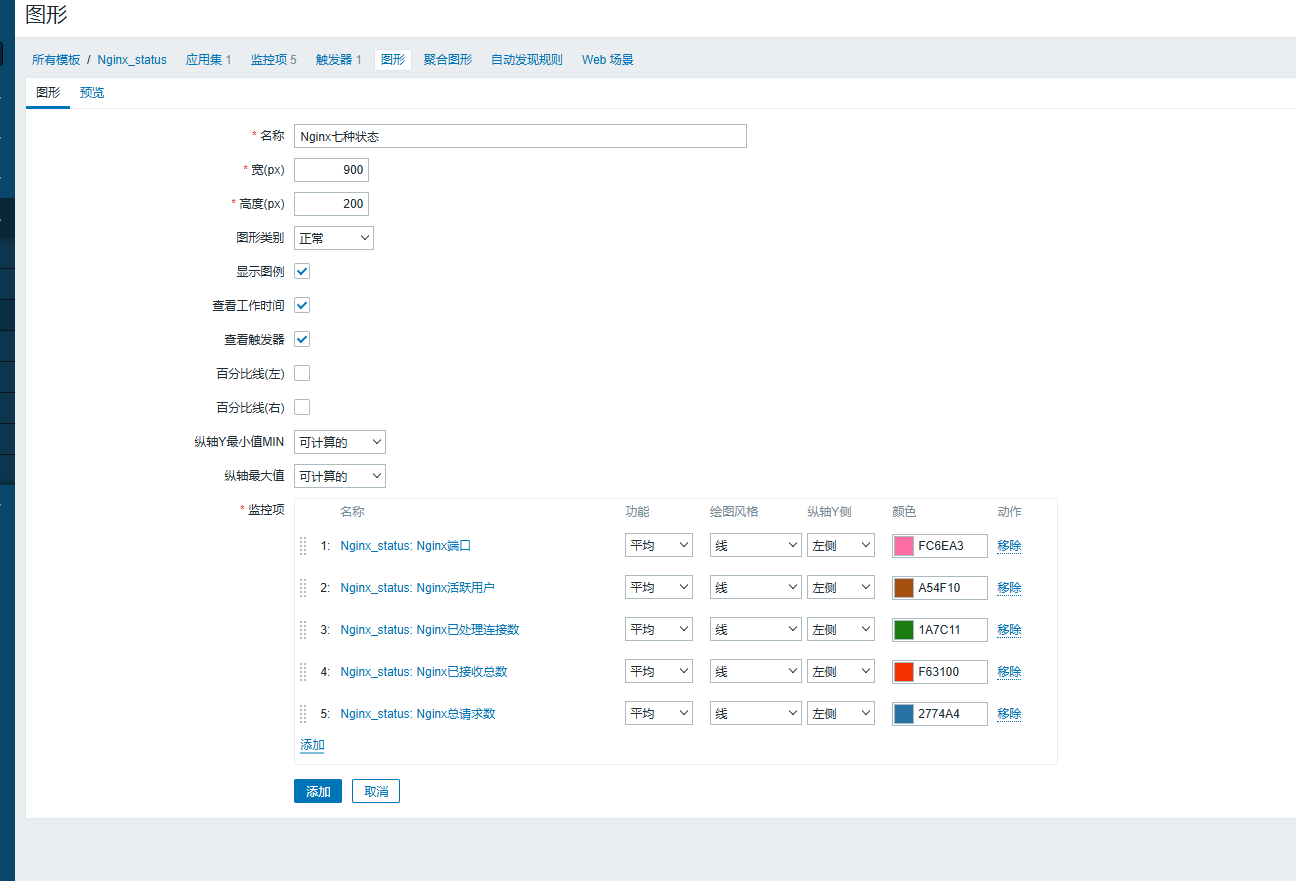Open the green 1A7C11 color swatch
The height and width of the screenshot is (881, 1296).
904,630
